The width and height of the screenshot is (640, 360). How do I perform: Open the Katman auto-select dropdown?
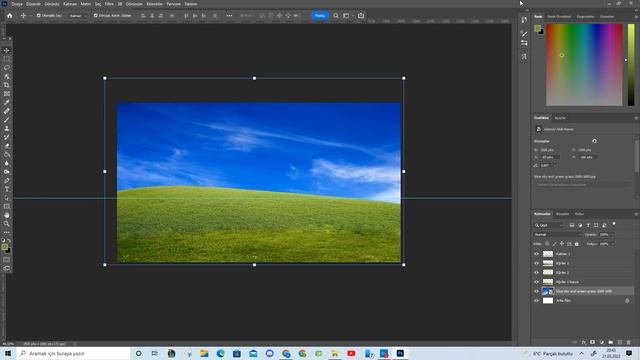tap(78, 16)
